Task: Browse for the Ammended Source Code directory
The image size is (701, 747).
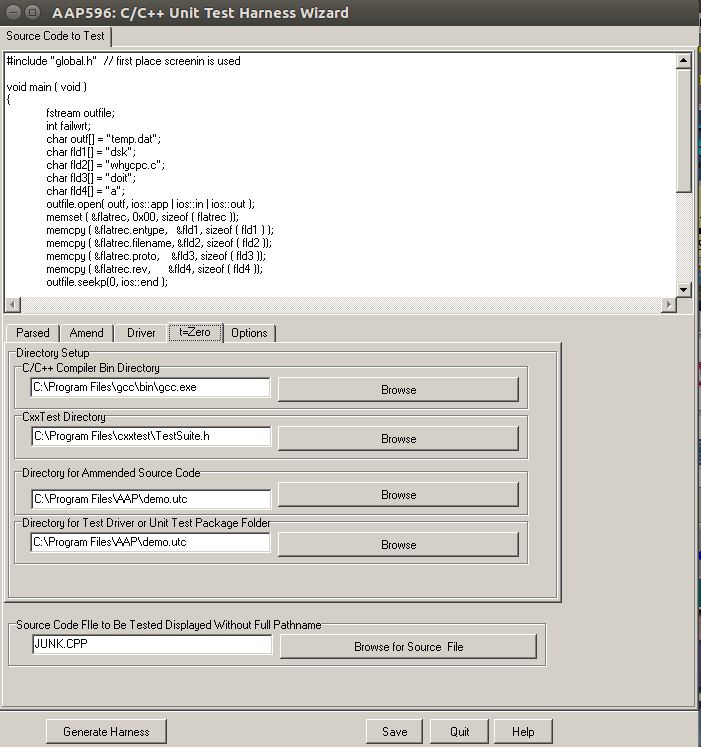Action: tap(398, 495)
